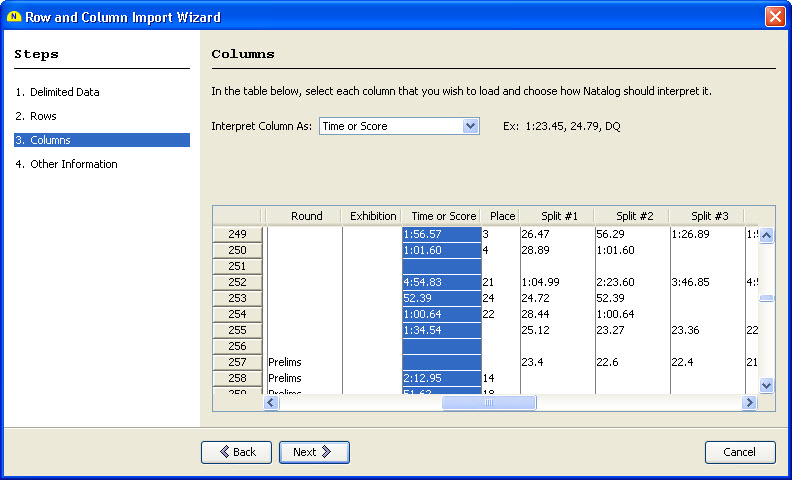The height and width of the screenshot is (480, 792).
Task: Click the Natalog app icon in title bar
Action: coord(14,17)
